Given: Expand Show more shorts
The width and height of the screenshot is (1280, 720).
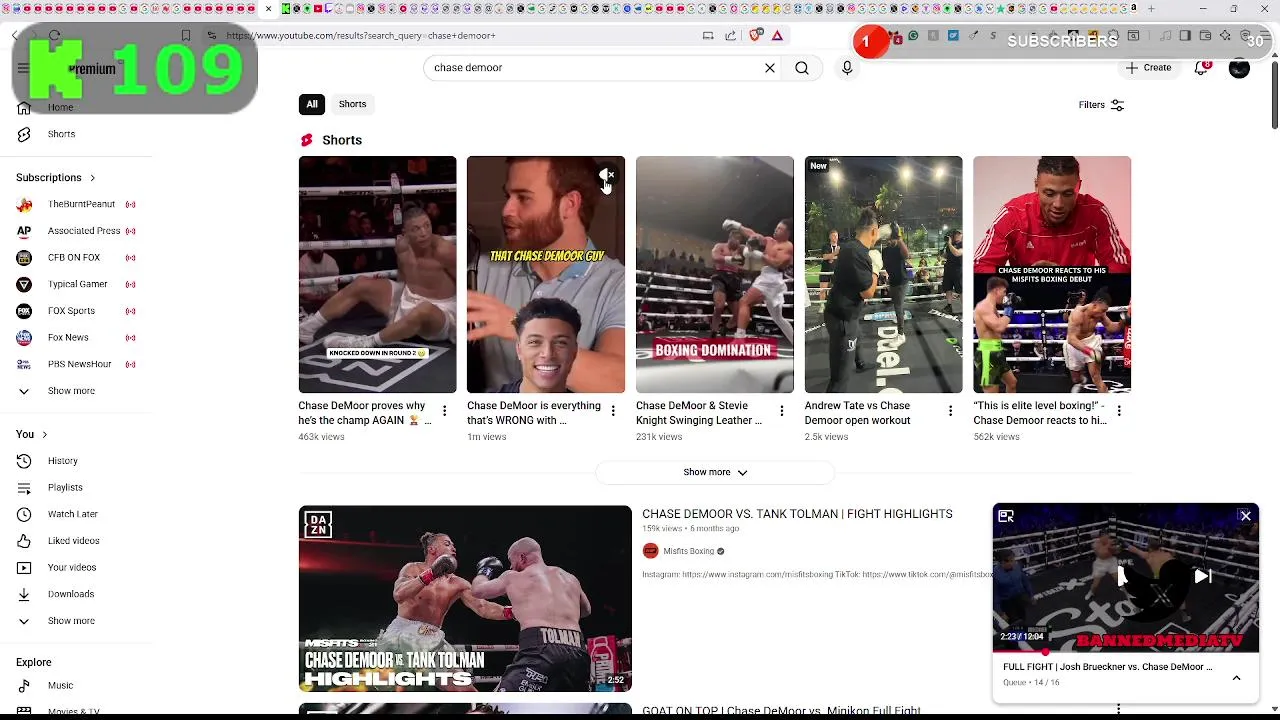Looking at the screenshot, I should click(x=715, y=472).
